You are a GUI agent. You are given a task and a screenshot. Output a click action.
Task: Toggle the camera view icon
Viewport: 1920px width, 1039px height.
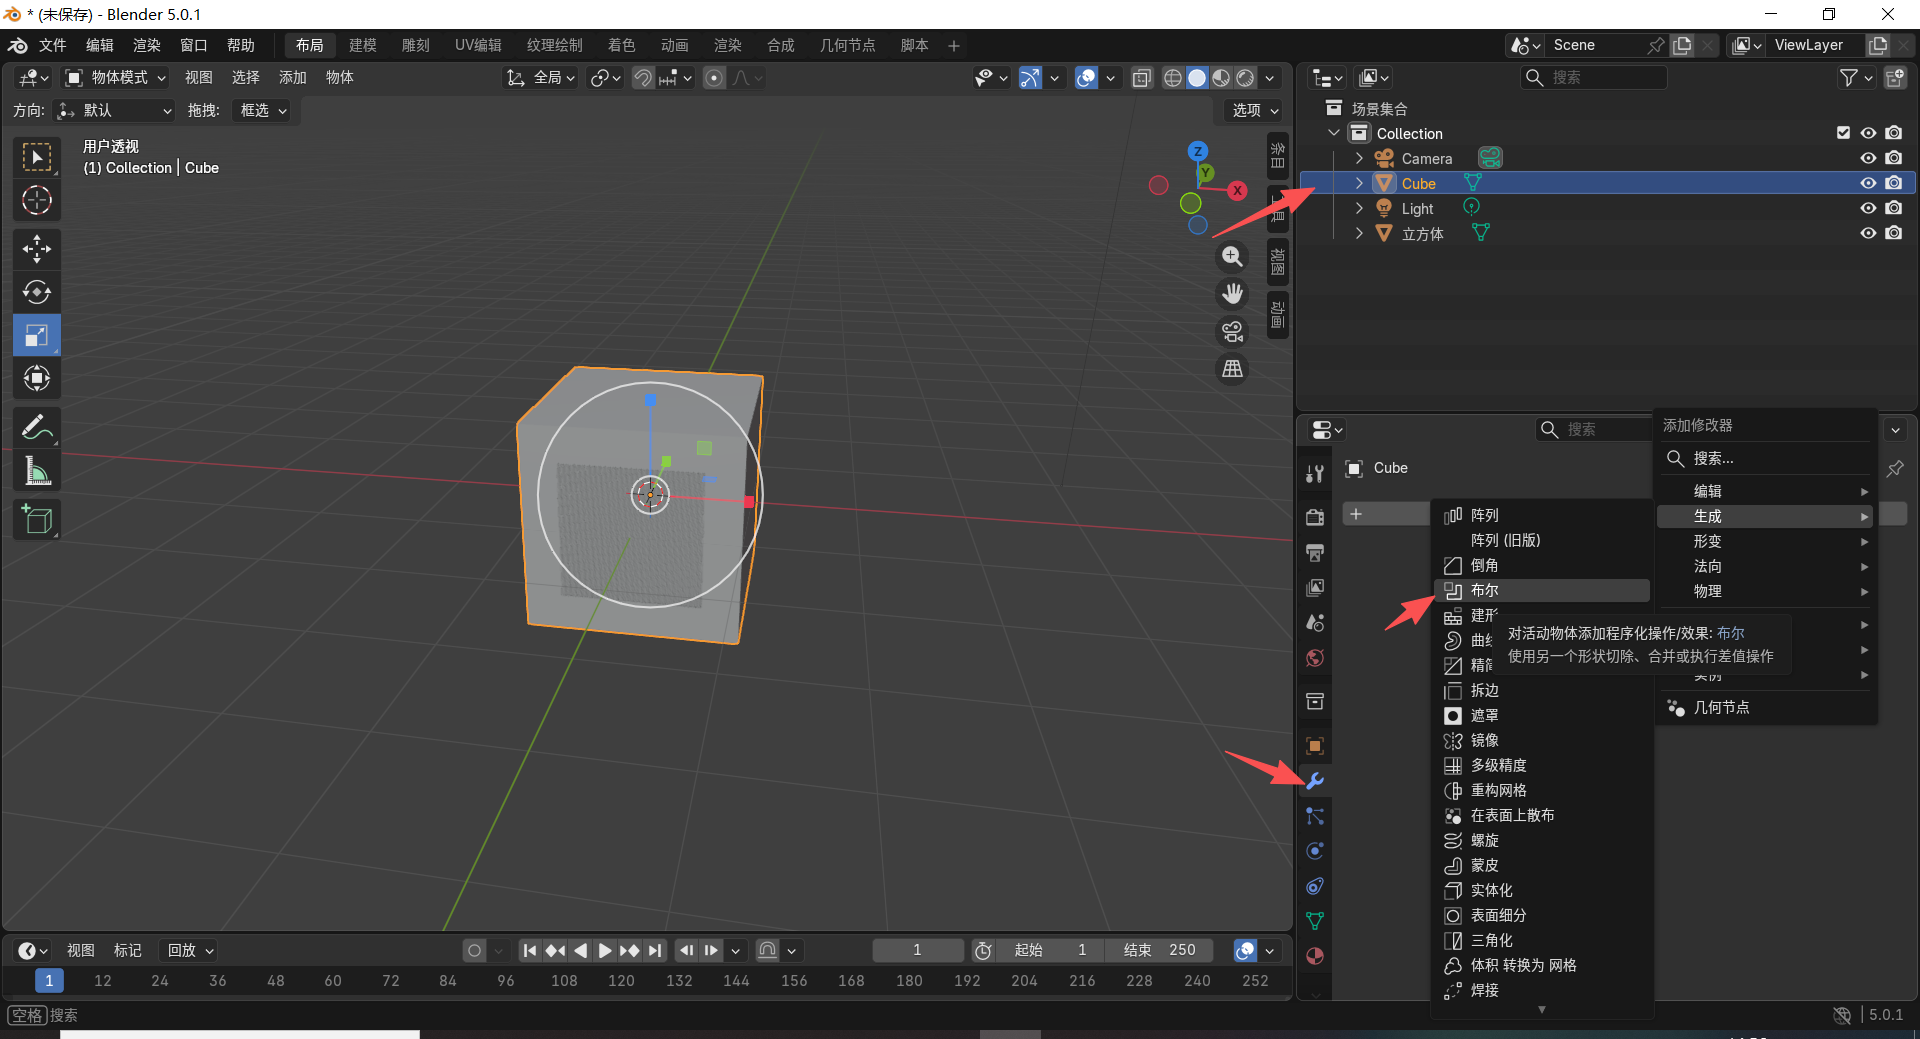(x=1233, y=331)
